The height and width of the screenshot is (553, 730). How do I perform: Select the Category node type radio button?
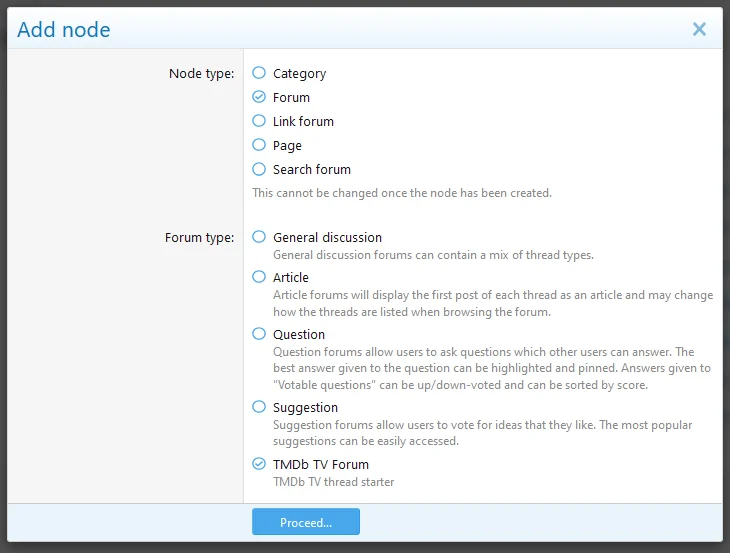click(x=259, y=73)
